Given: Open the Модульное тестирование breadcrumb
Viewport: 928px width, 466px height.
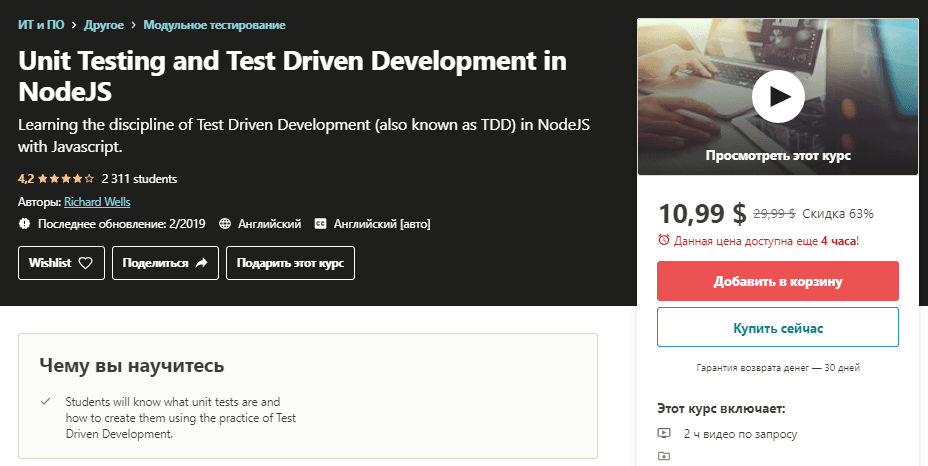Looking at the screenshot, I should (x=214, y=25).
